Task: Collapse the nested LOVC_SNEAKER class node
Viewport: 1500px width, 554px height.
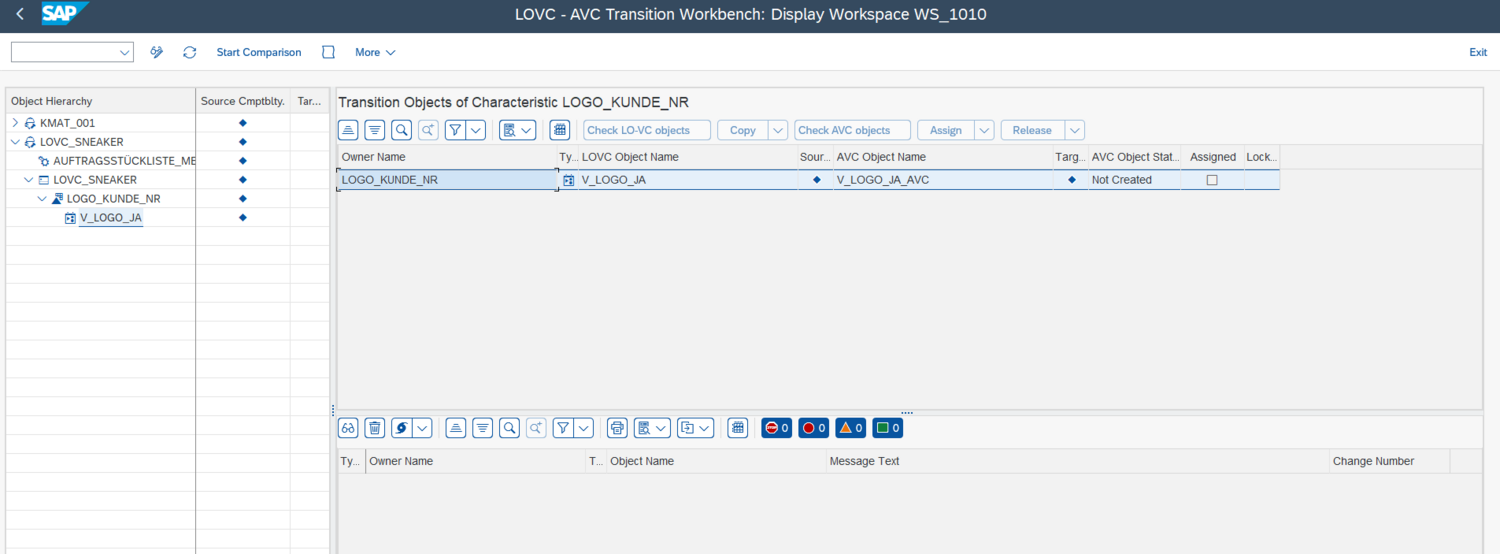Action: pos(29,180)
